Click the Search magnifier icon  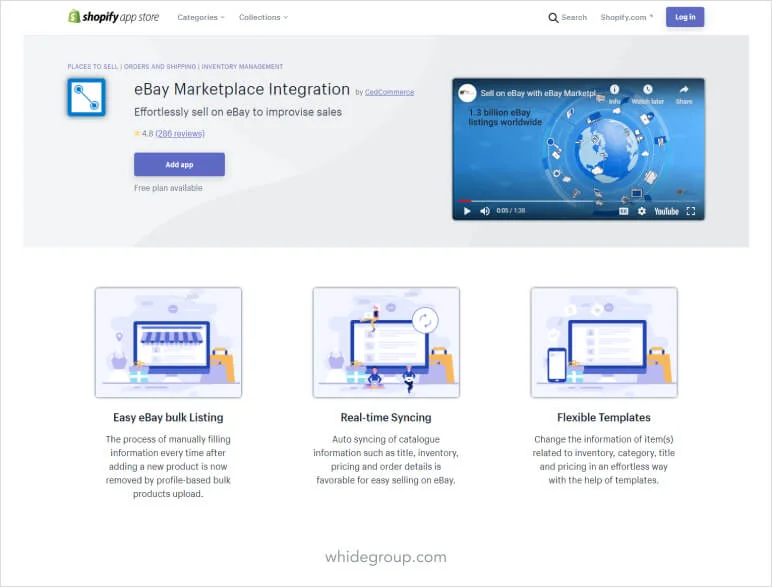(x=553, y=18)
